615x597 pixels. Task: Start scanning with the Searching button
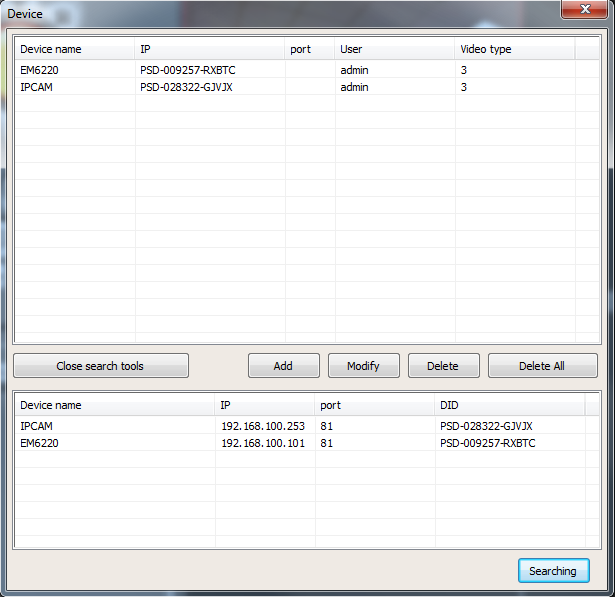553,570
